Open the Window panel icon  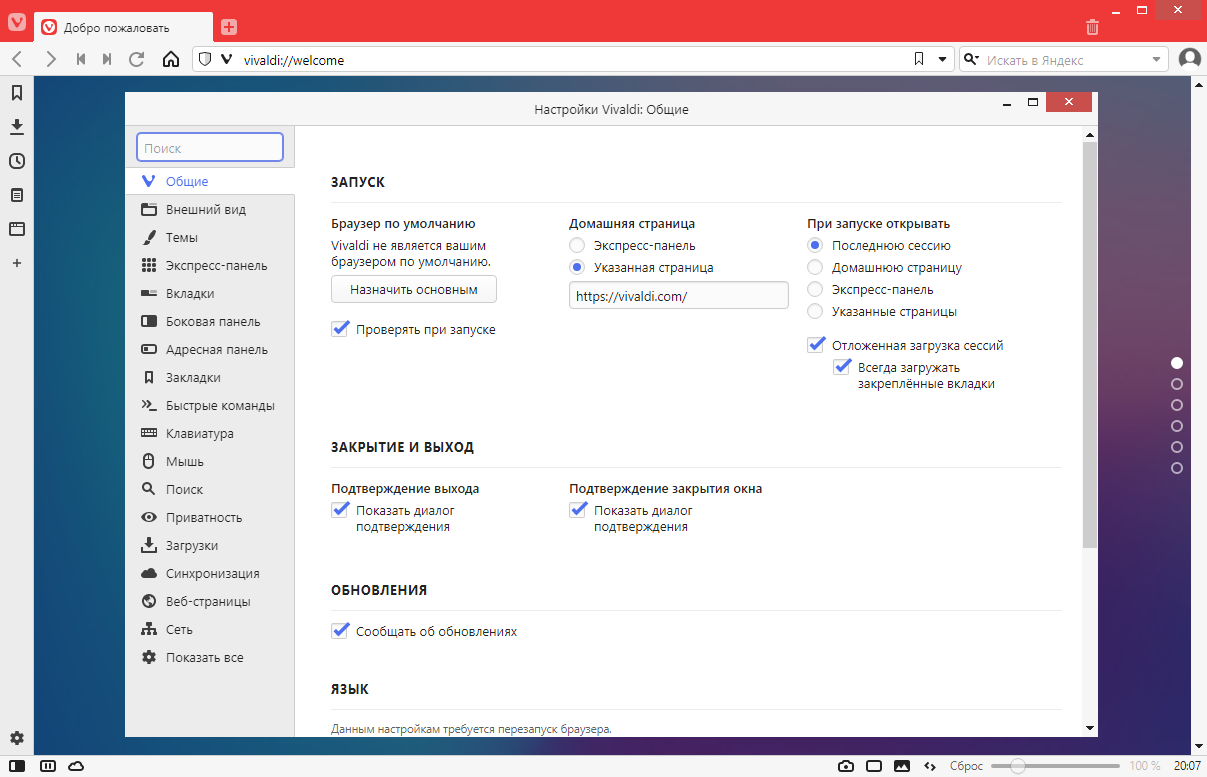(x=17, y=229)
